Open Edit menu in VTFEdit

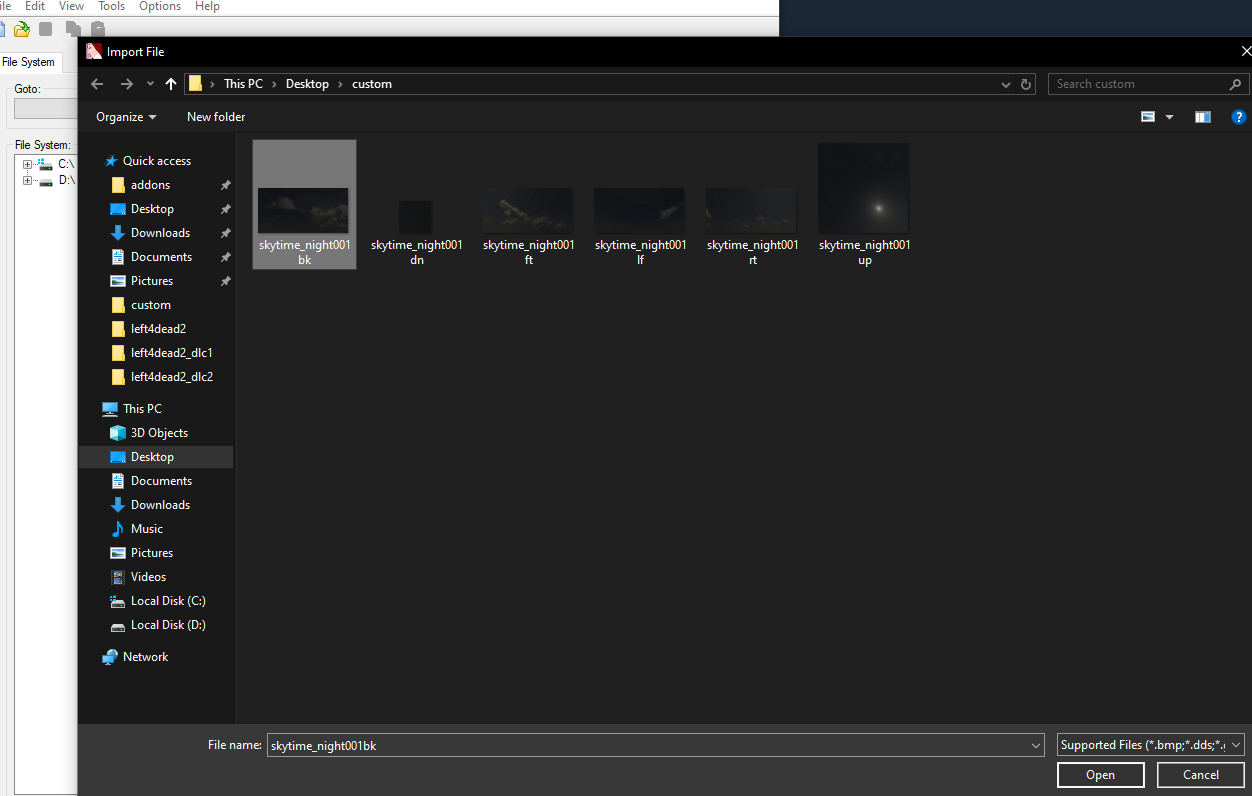pos(35,6)
